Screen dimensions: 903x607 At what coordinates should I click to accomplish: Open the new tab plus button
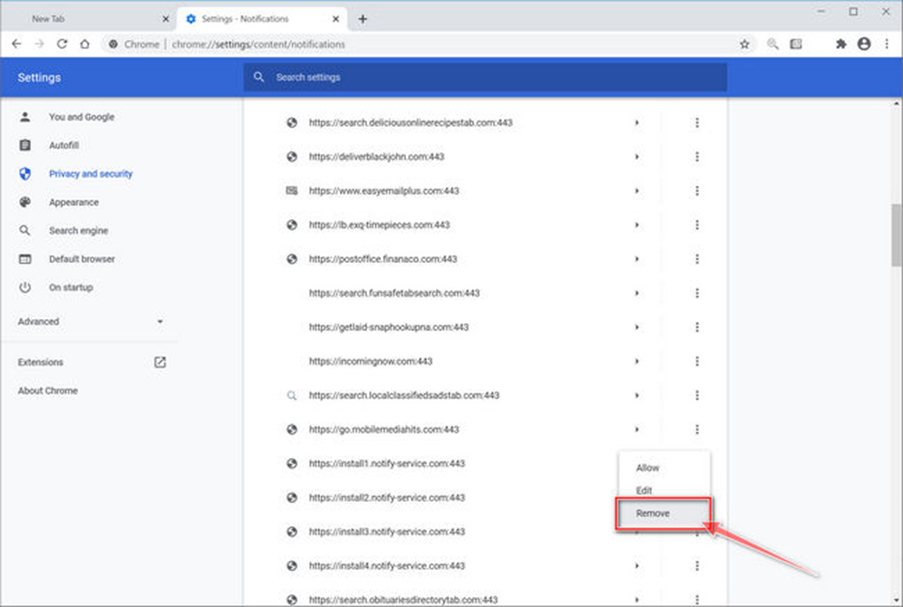pyautogui.click(x=362, y=19)
